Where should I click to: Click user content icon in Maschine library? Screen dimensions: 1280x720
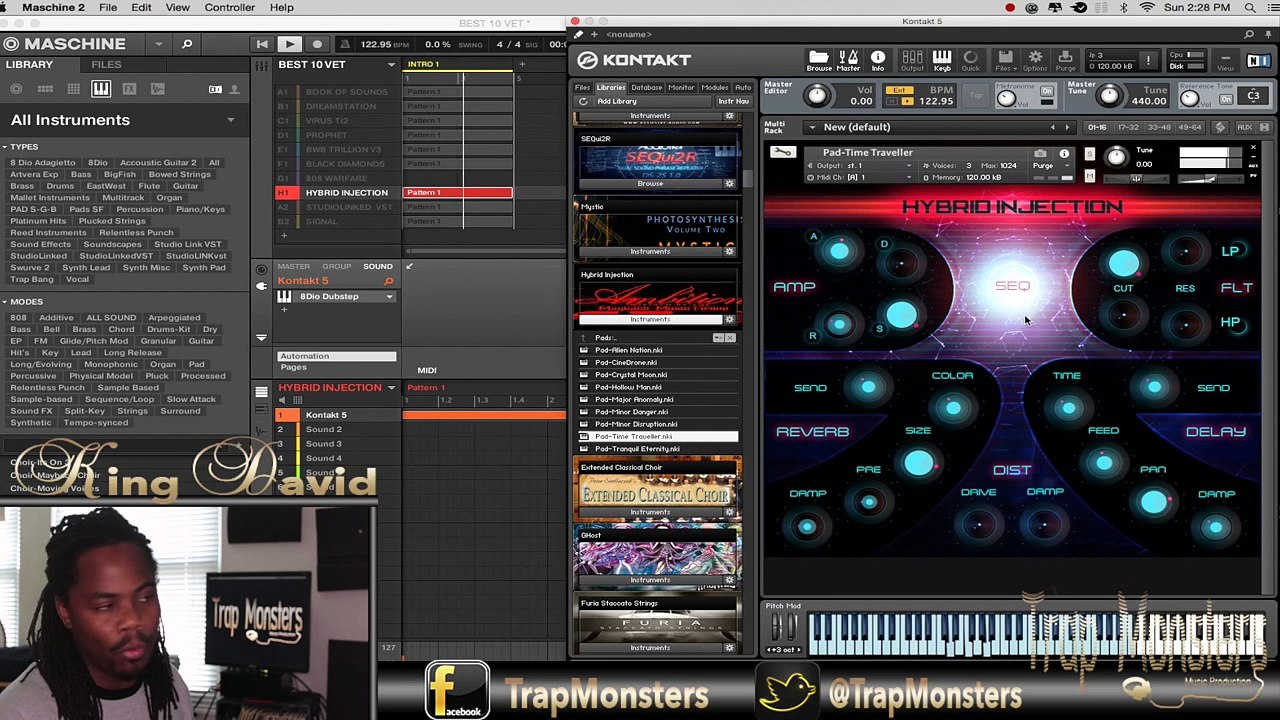pyautogui.click(x=234, y=89)
